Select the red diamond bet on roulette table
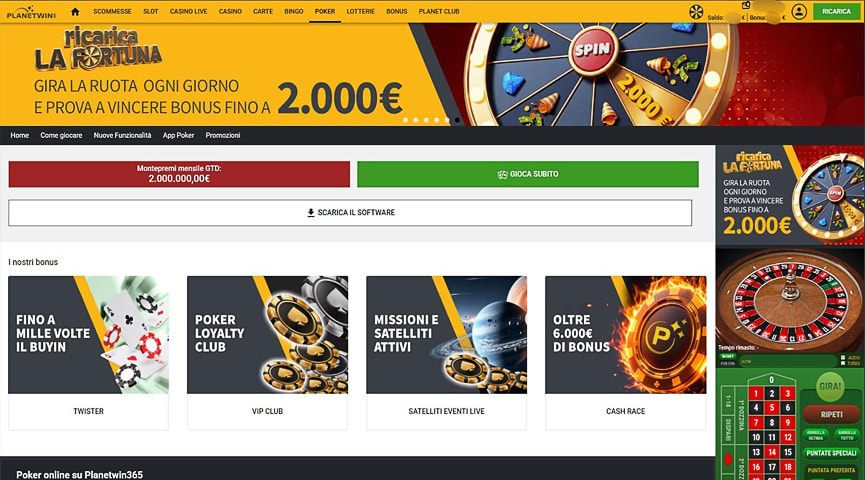Viewport: 865px width, 480px height. (729, 459)
